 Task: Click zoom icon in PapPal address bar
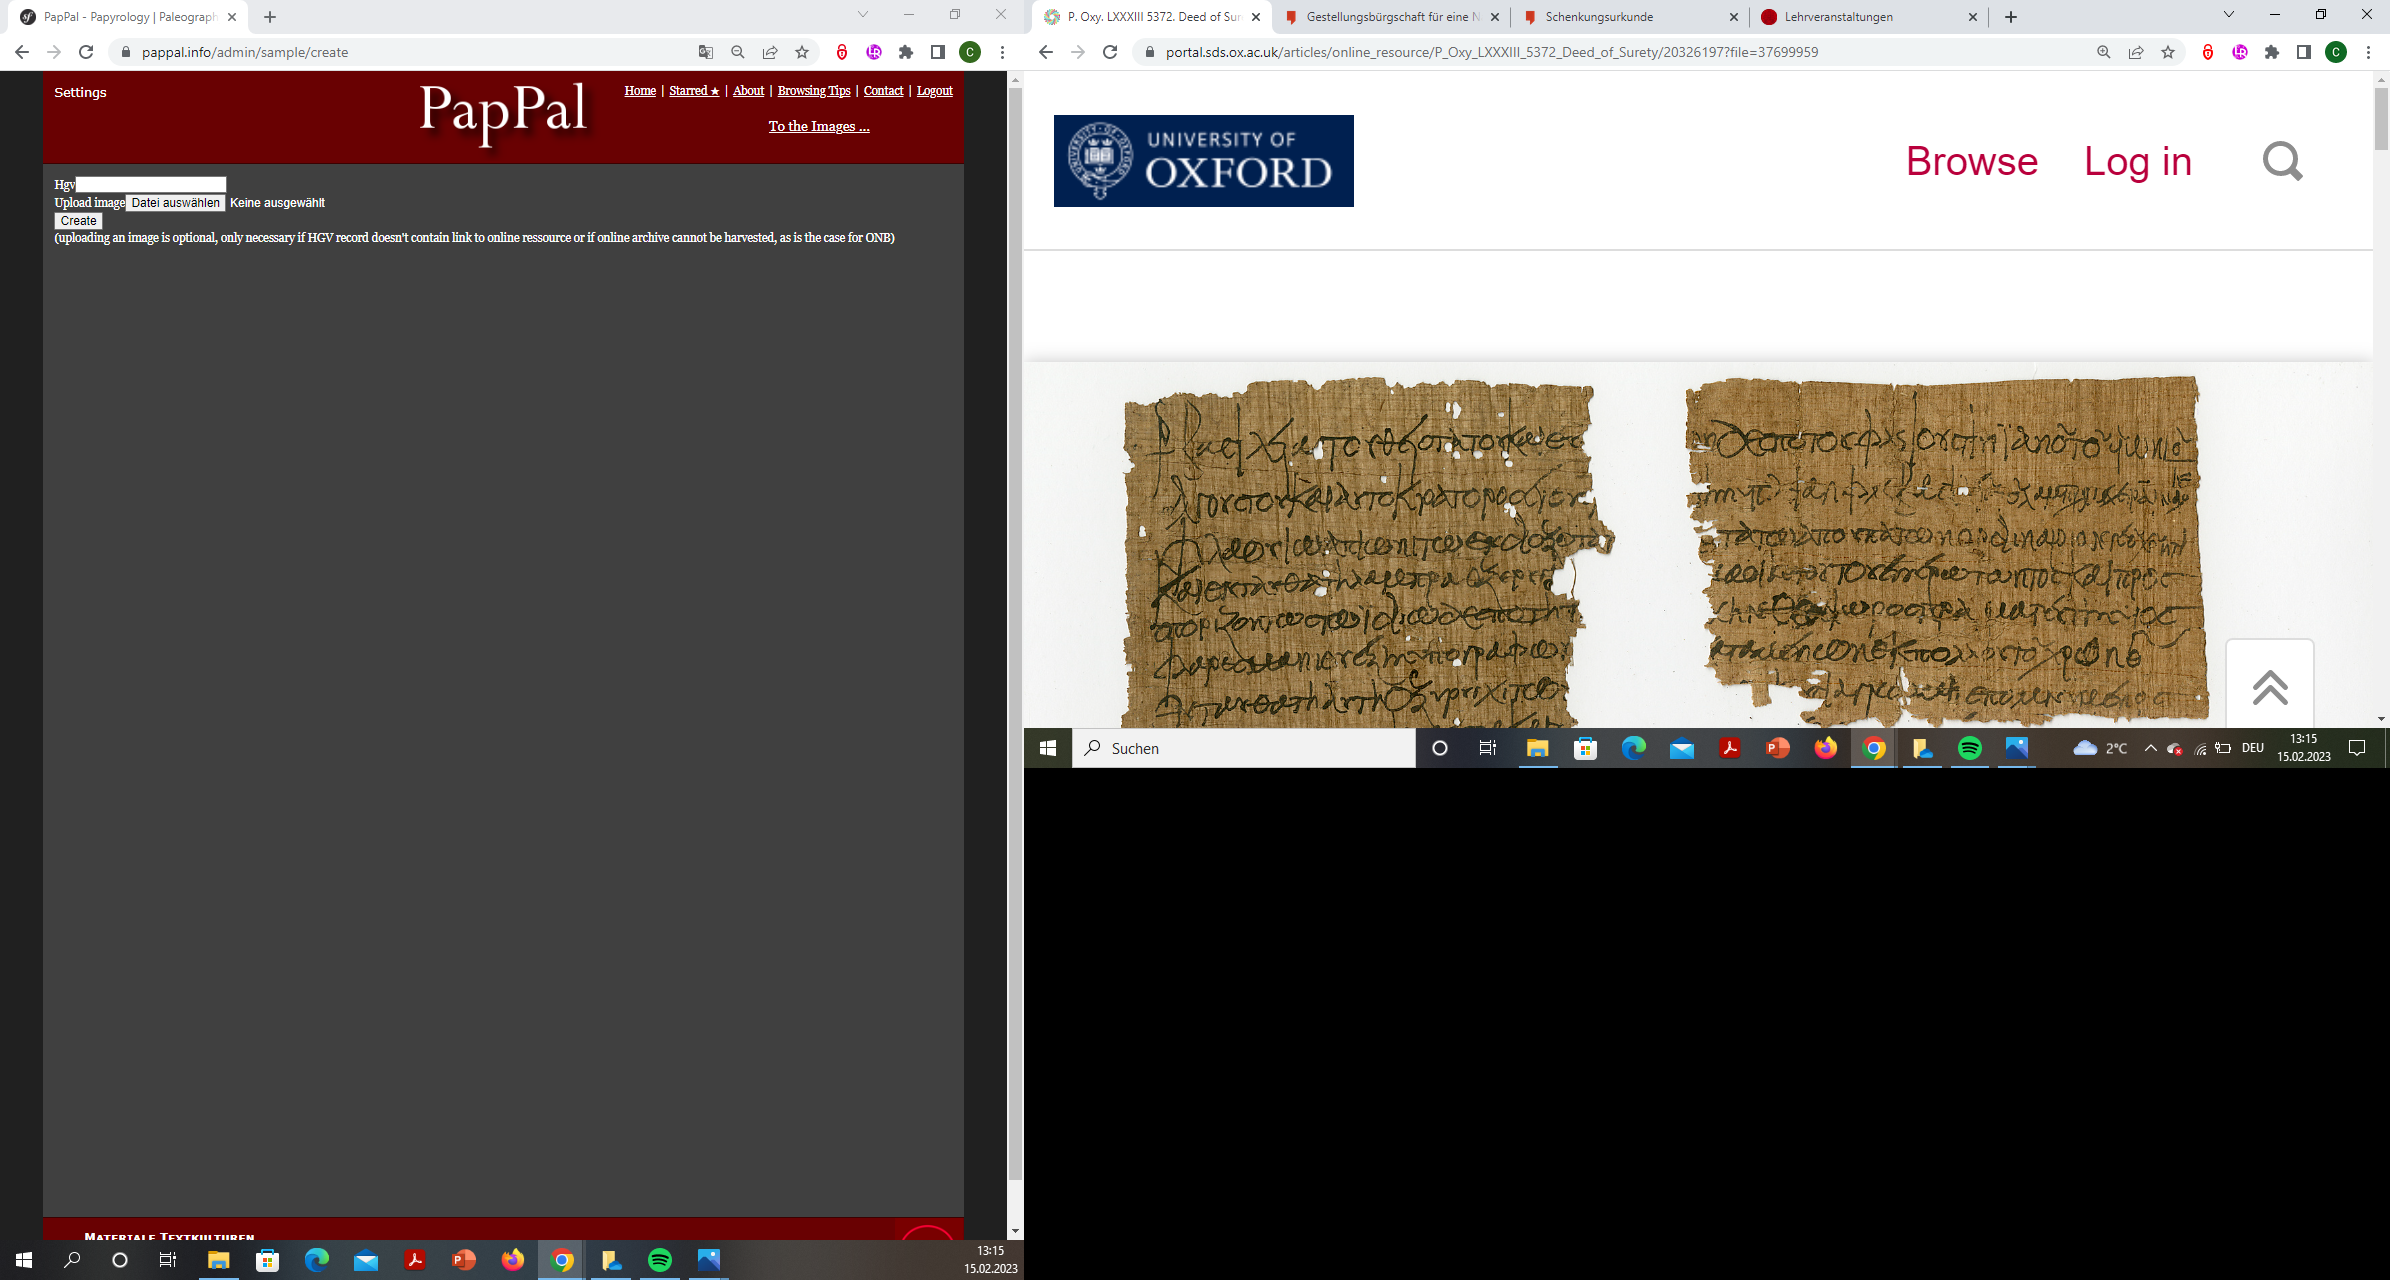click(x=738, y=52)
